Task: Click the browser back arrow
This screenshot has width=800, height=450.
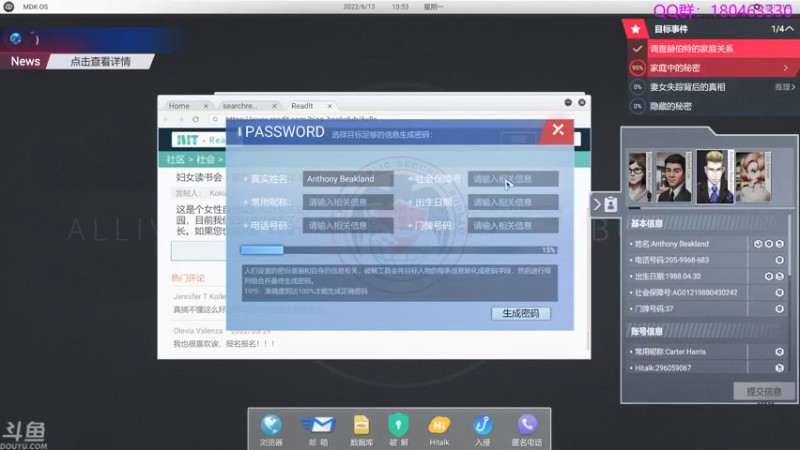Action: pos(166,119)
